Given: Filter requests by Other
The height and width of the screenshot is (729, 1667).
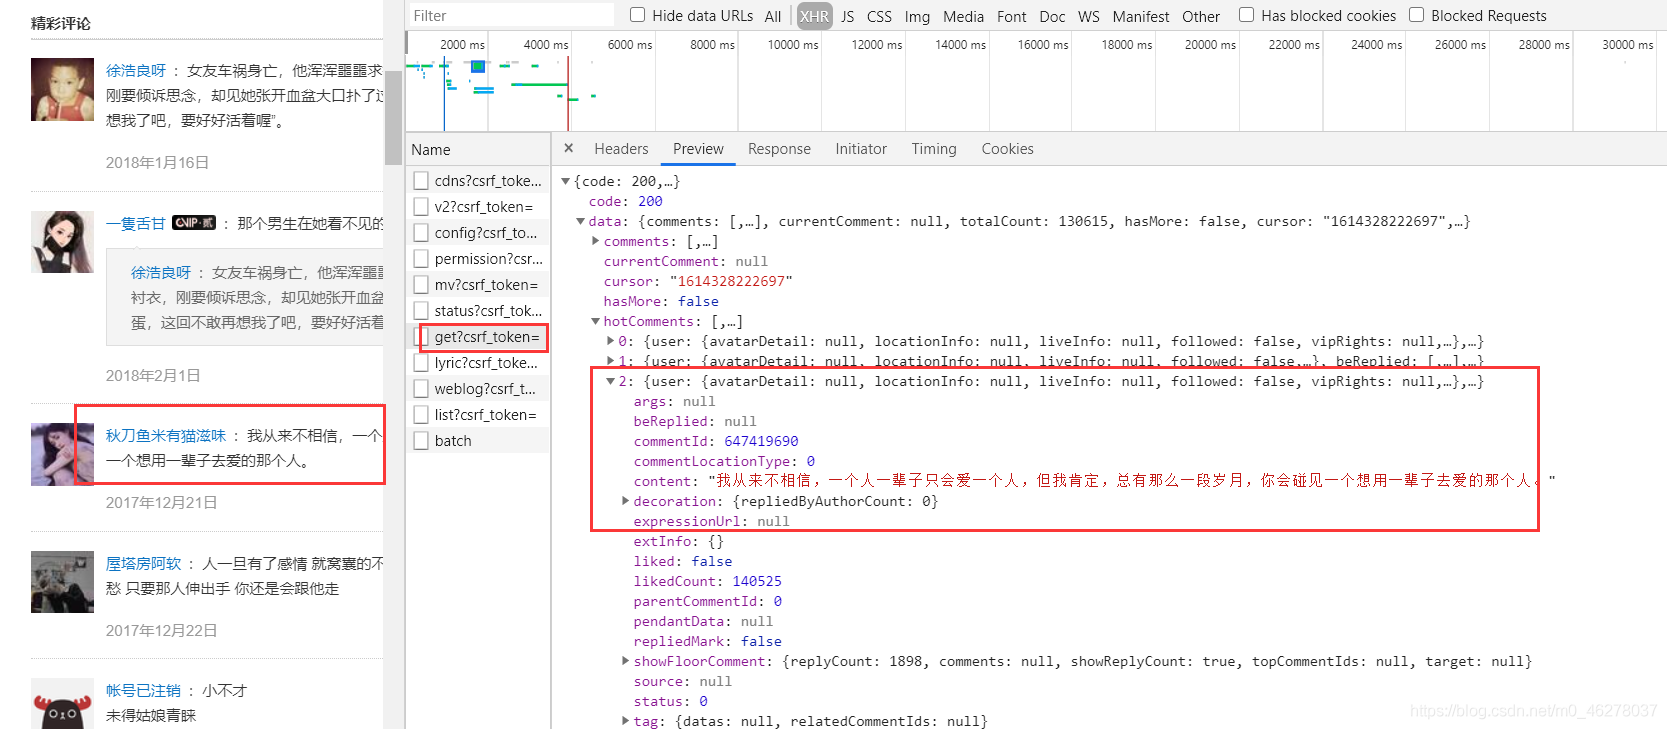Looking at the screenshot, I should tap(1201, 16).
